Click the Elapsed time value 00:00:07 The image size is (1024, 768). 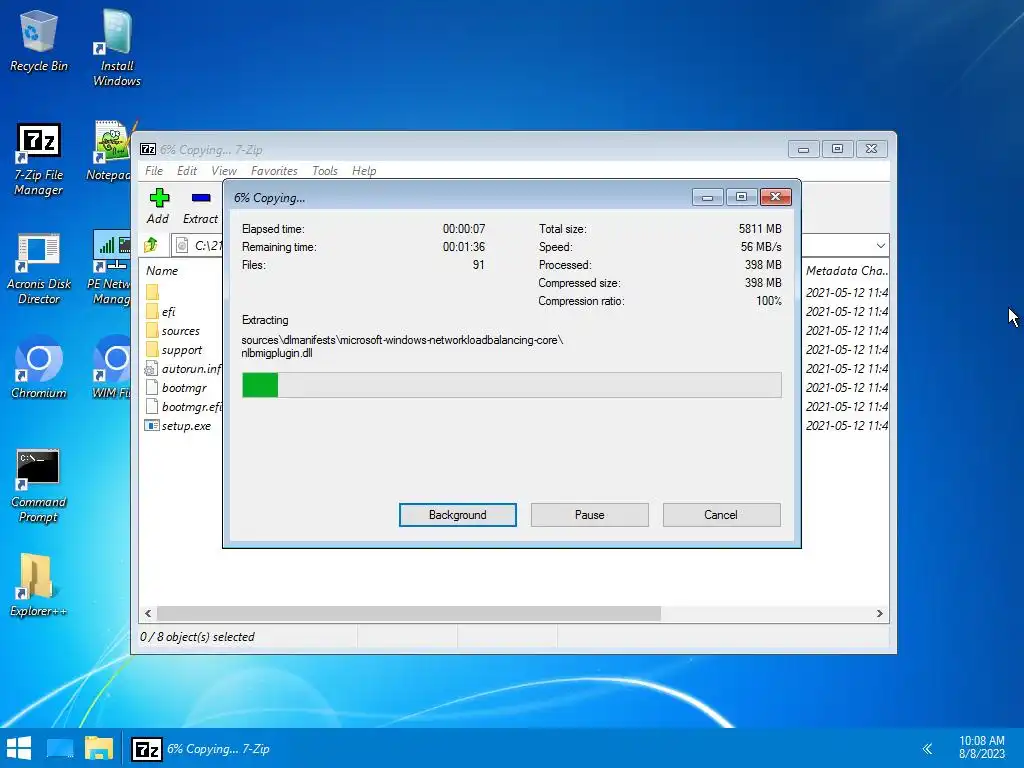coord(464,229)
